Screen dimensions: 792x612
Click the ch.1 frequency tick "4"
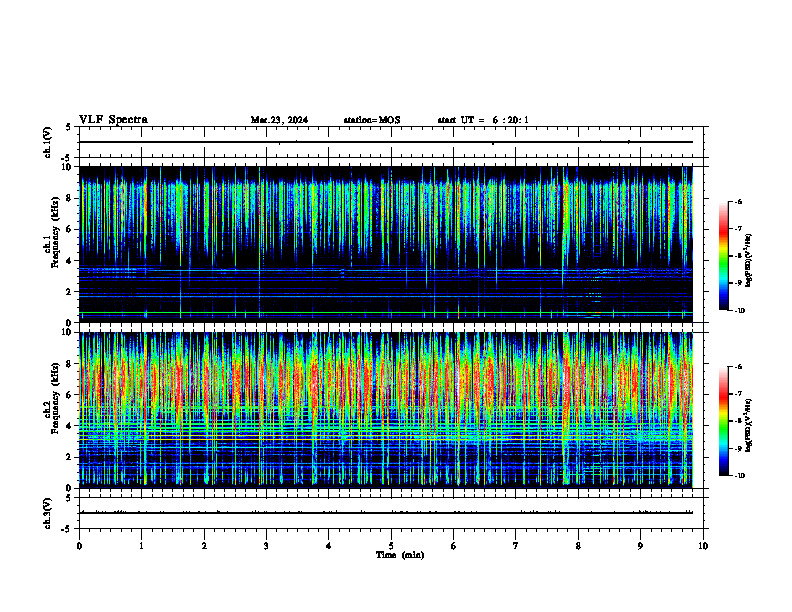coord(70,261)
